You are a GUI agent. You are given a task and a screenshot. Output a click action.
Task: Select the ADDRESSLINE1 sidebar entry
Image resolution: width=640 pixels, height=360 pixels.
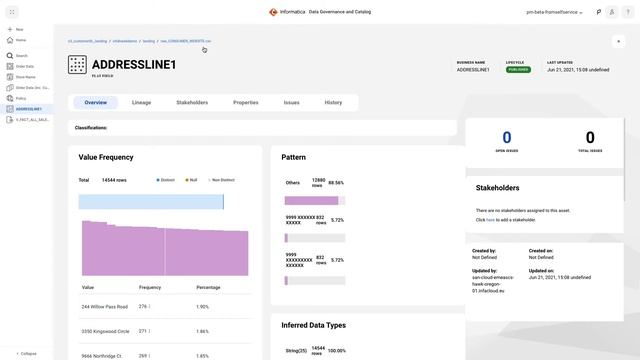point(27,109)
